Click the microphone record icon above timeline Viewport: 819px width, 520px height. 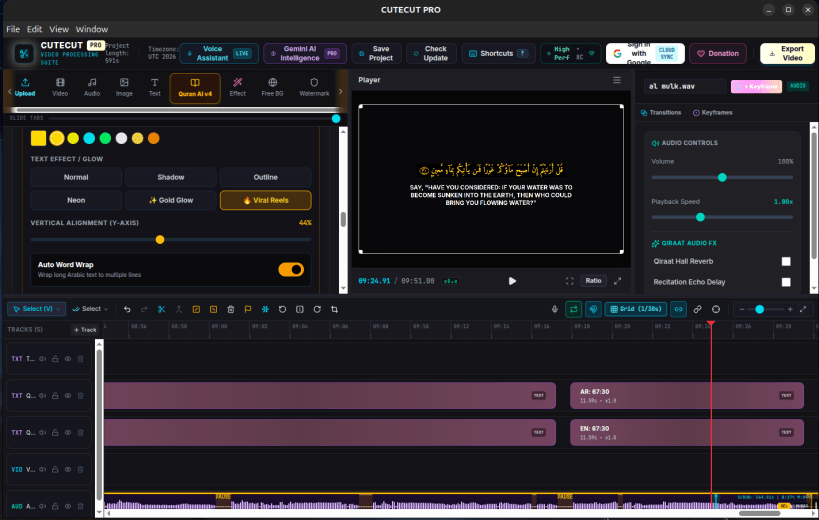tap(555, 309)
